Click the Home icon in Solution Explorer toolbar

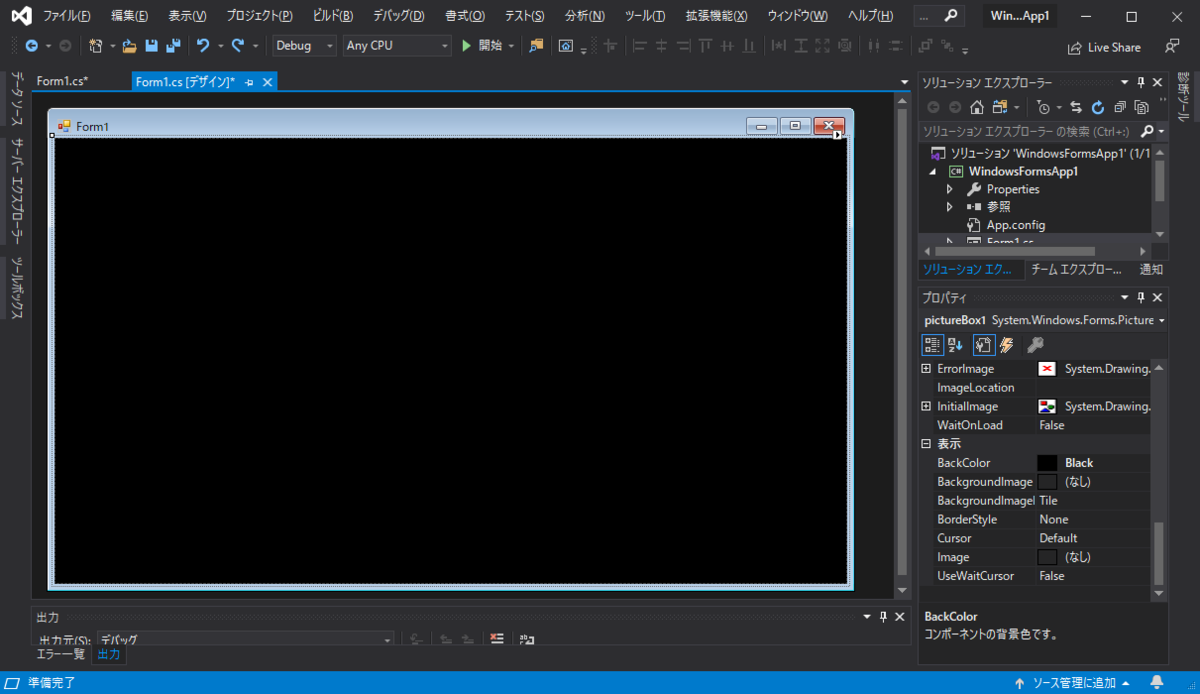pos(976,107)
